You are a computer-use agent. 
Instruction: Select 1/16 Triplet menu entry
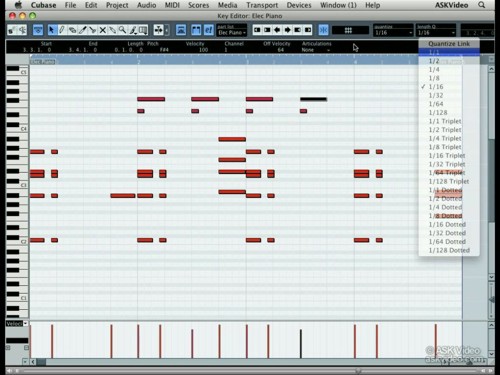coord(449,156)
